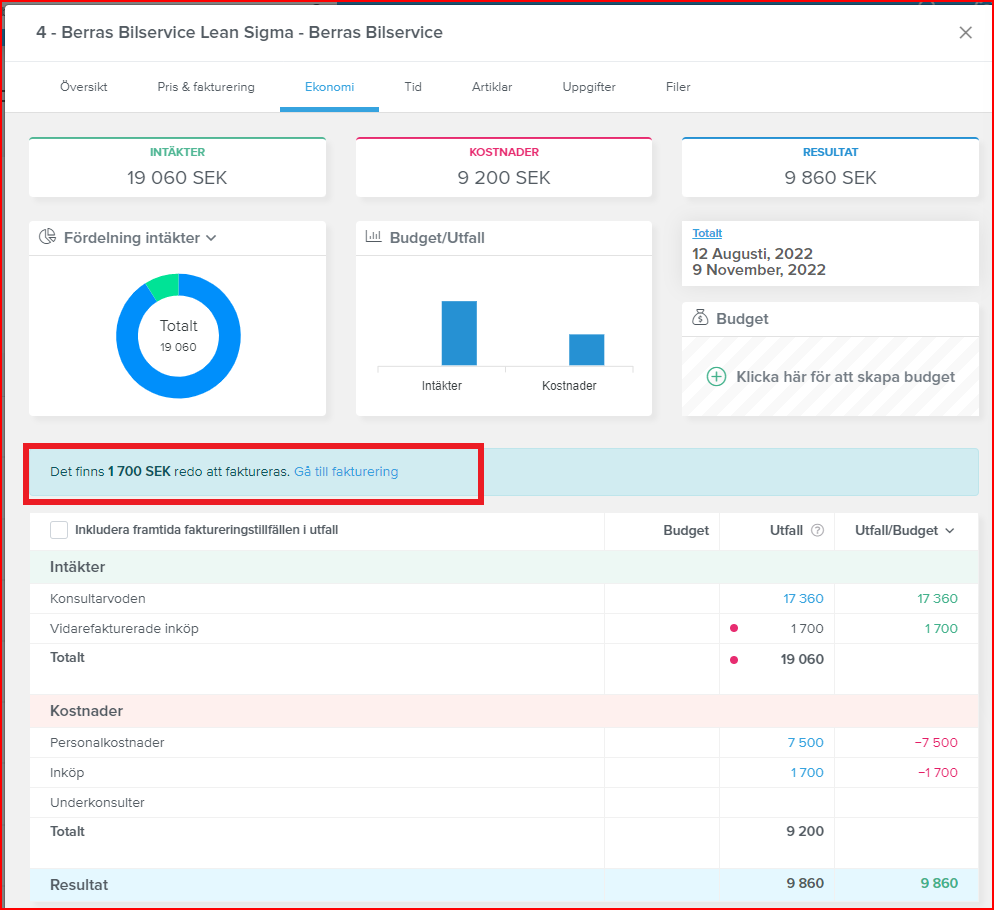Select the Underkonsulter row label
The width and height of the screenshot is (994, 910).
[x=97, y=803]
